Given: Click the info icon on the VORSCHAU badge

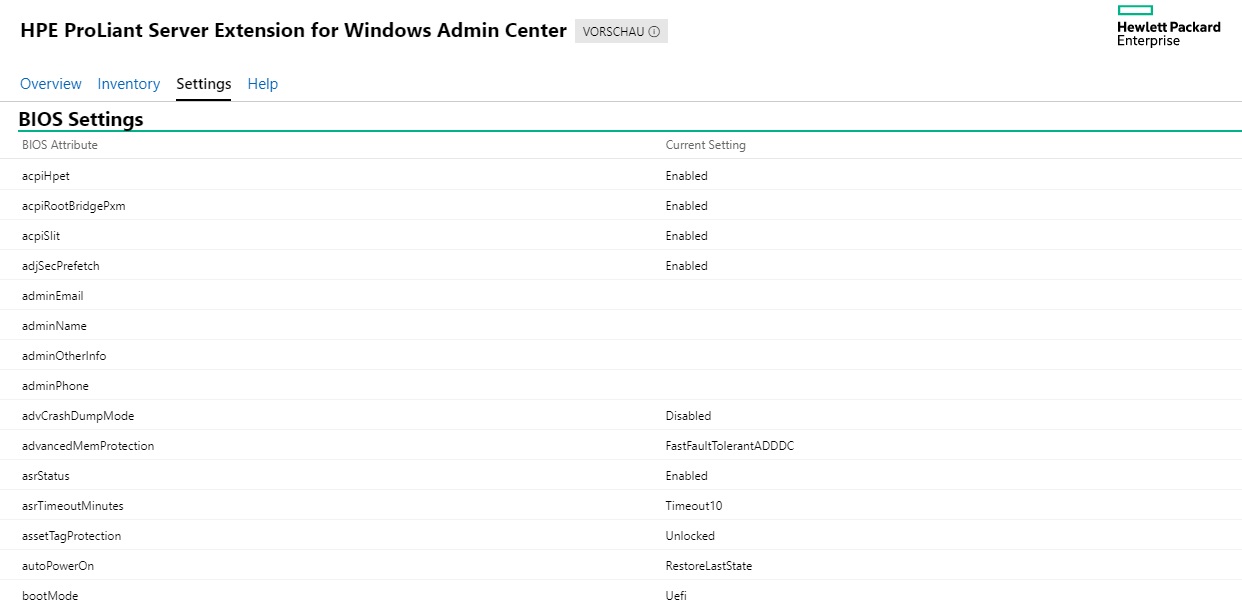Looking at the screenshot, I should click(x=655, y=31).
